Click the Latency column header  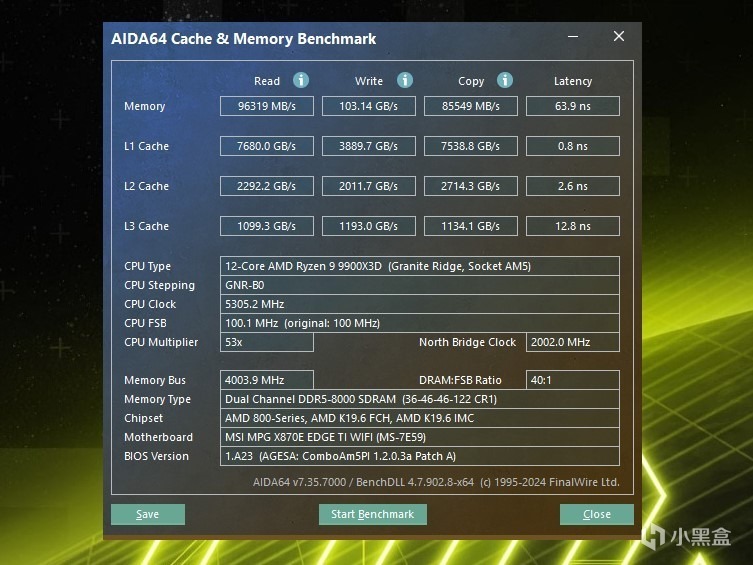click(573, 82)
